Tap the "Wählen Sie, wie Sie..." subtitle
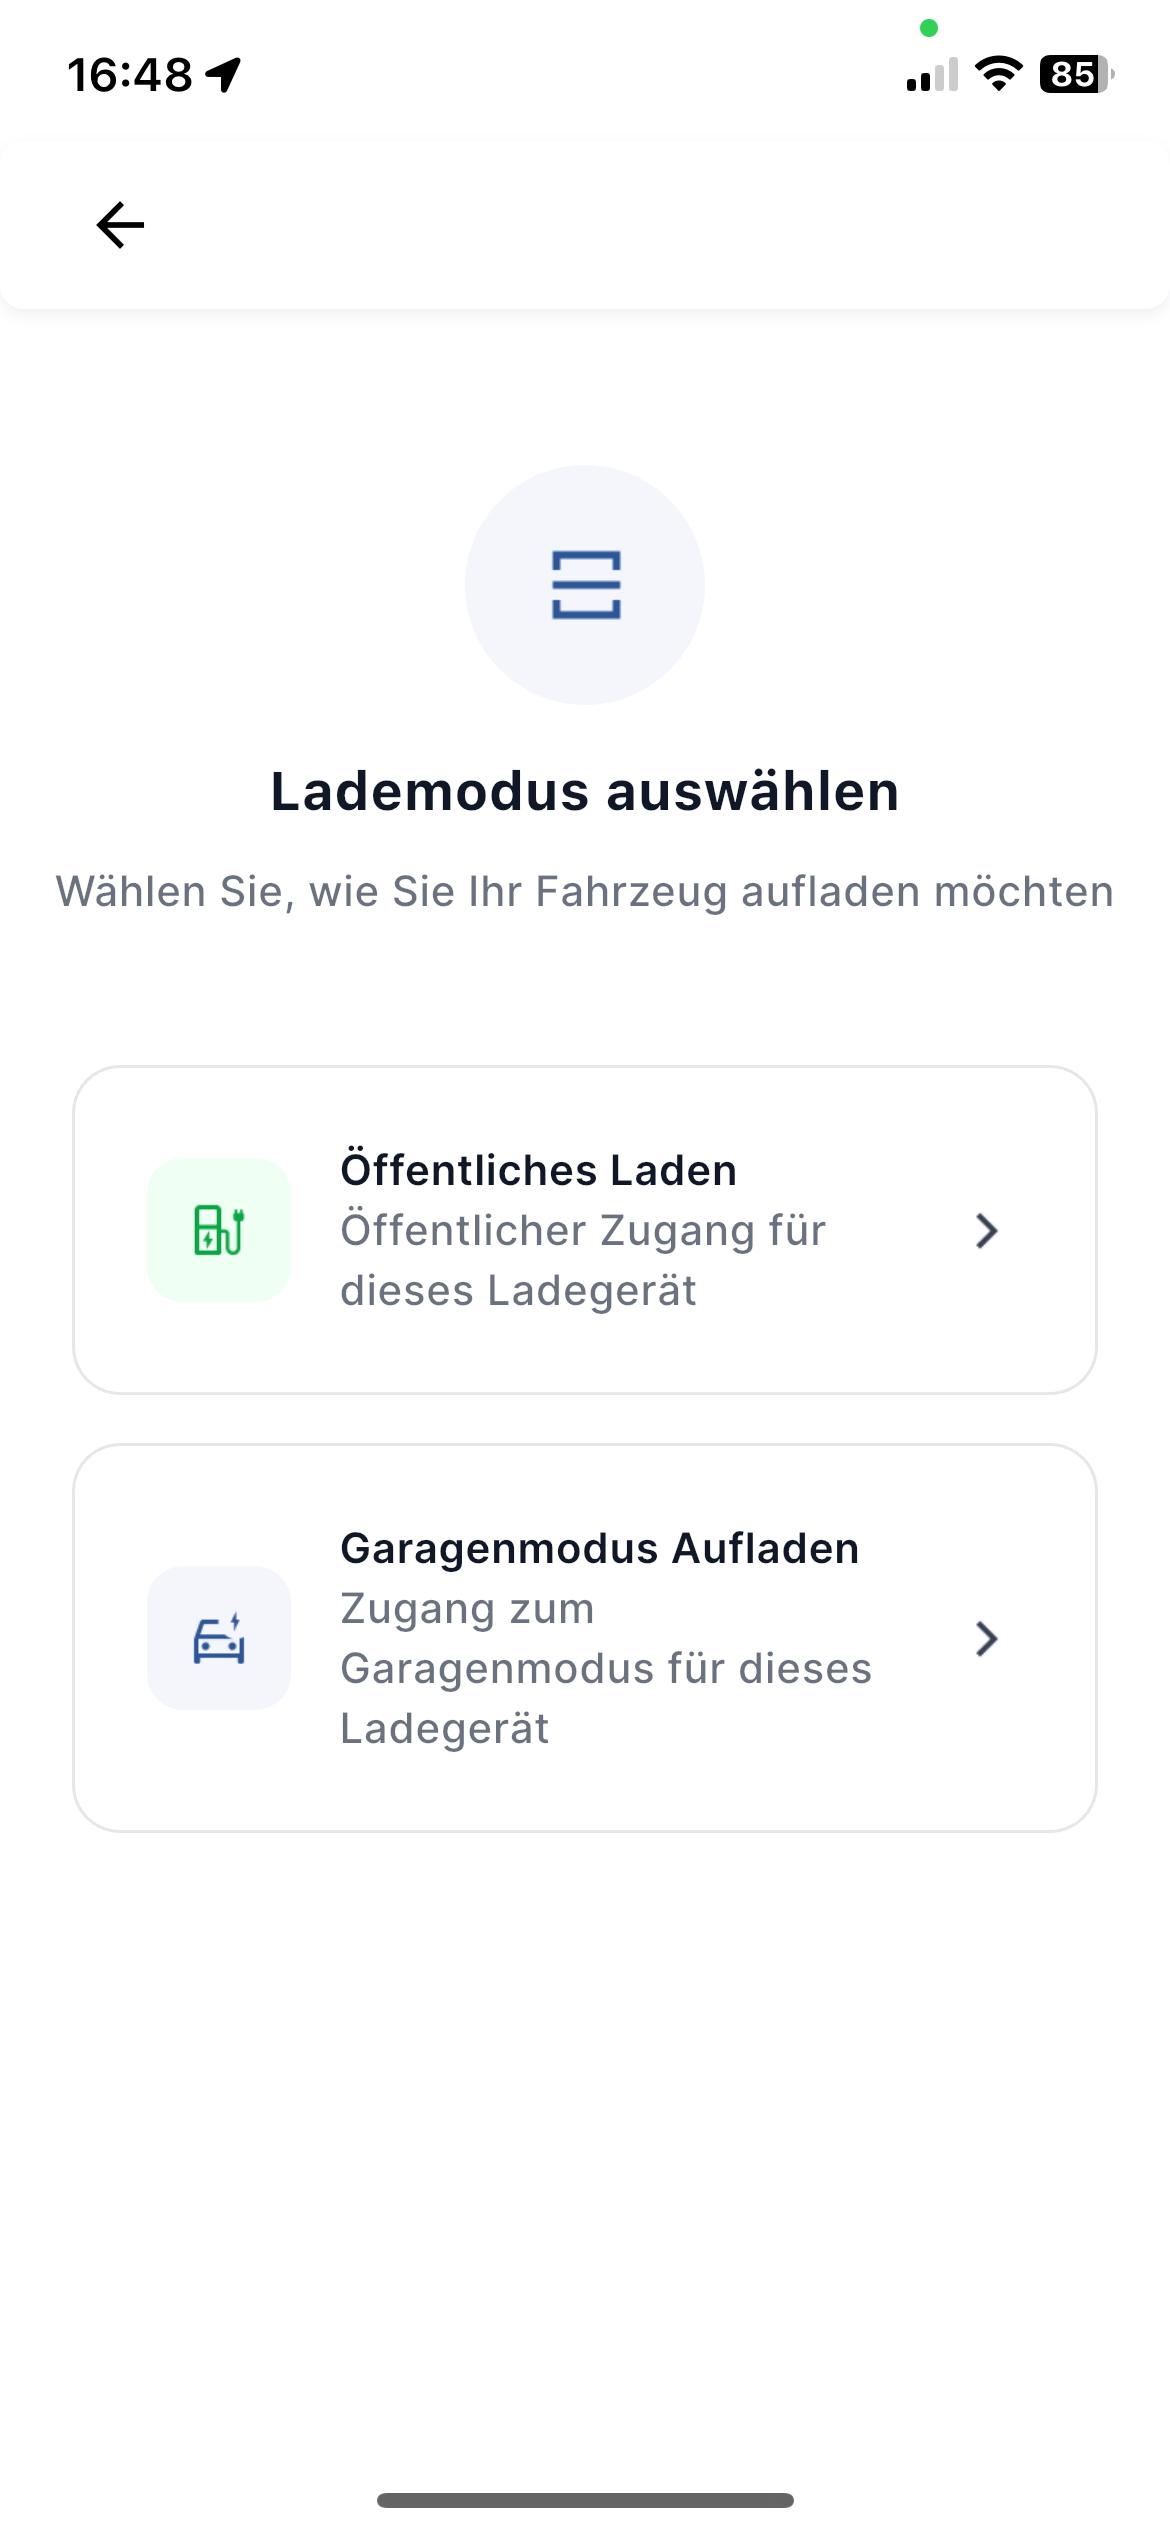Image resolution: width=1170 pixels, height=2532 pixels. click(585, 892)
